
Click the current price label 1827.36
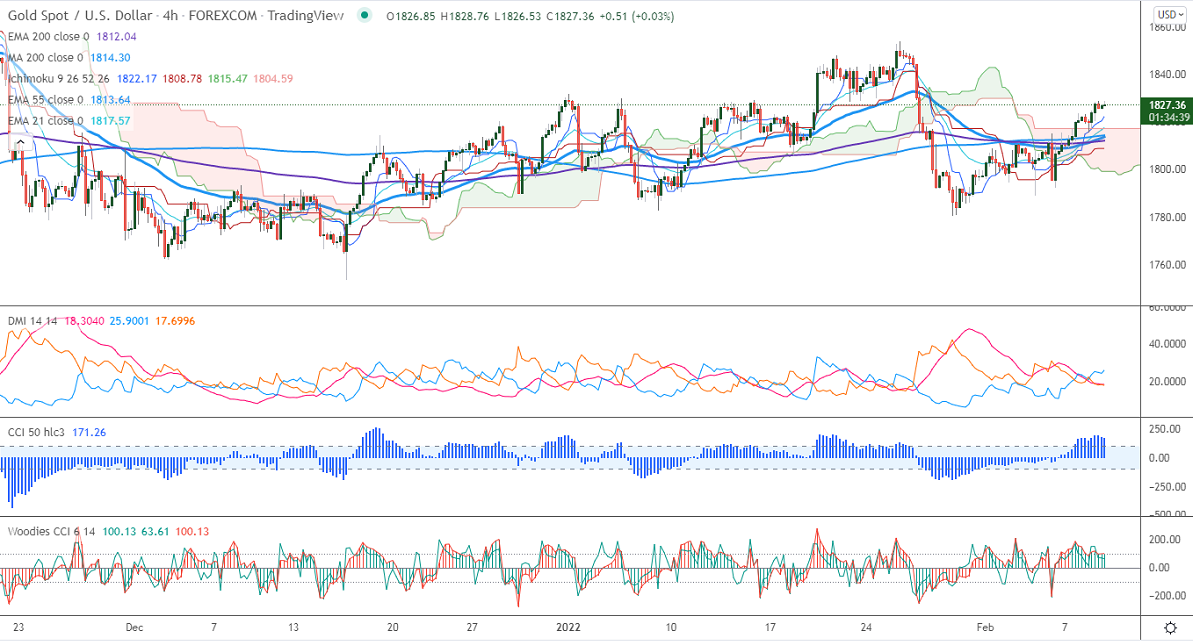[x=1166, y=106]
